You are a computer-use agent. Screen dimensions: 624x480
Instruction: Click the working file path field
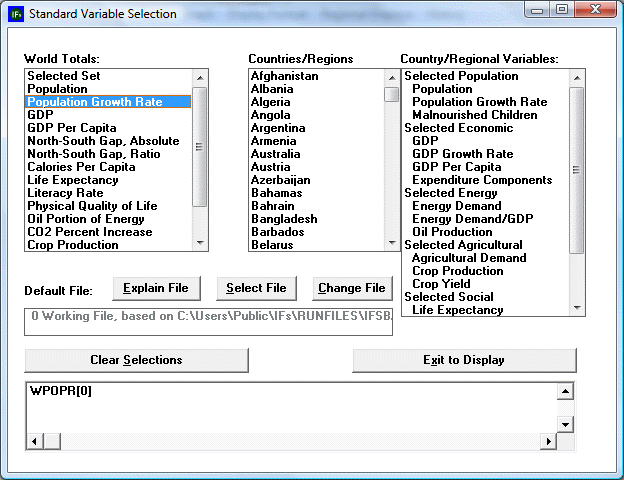(209, 321)
